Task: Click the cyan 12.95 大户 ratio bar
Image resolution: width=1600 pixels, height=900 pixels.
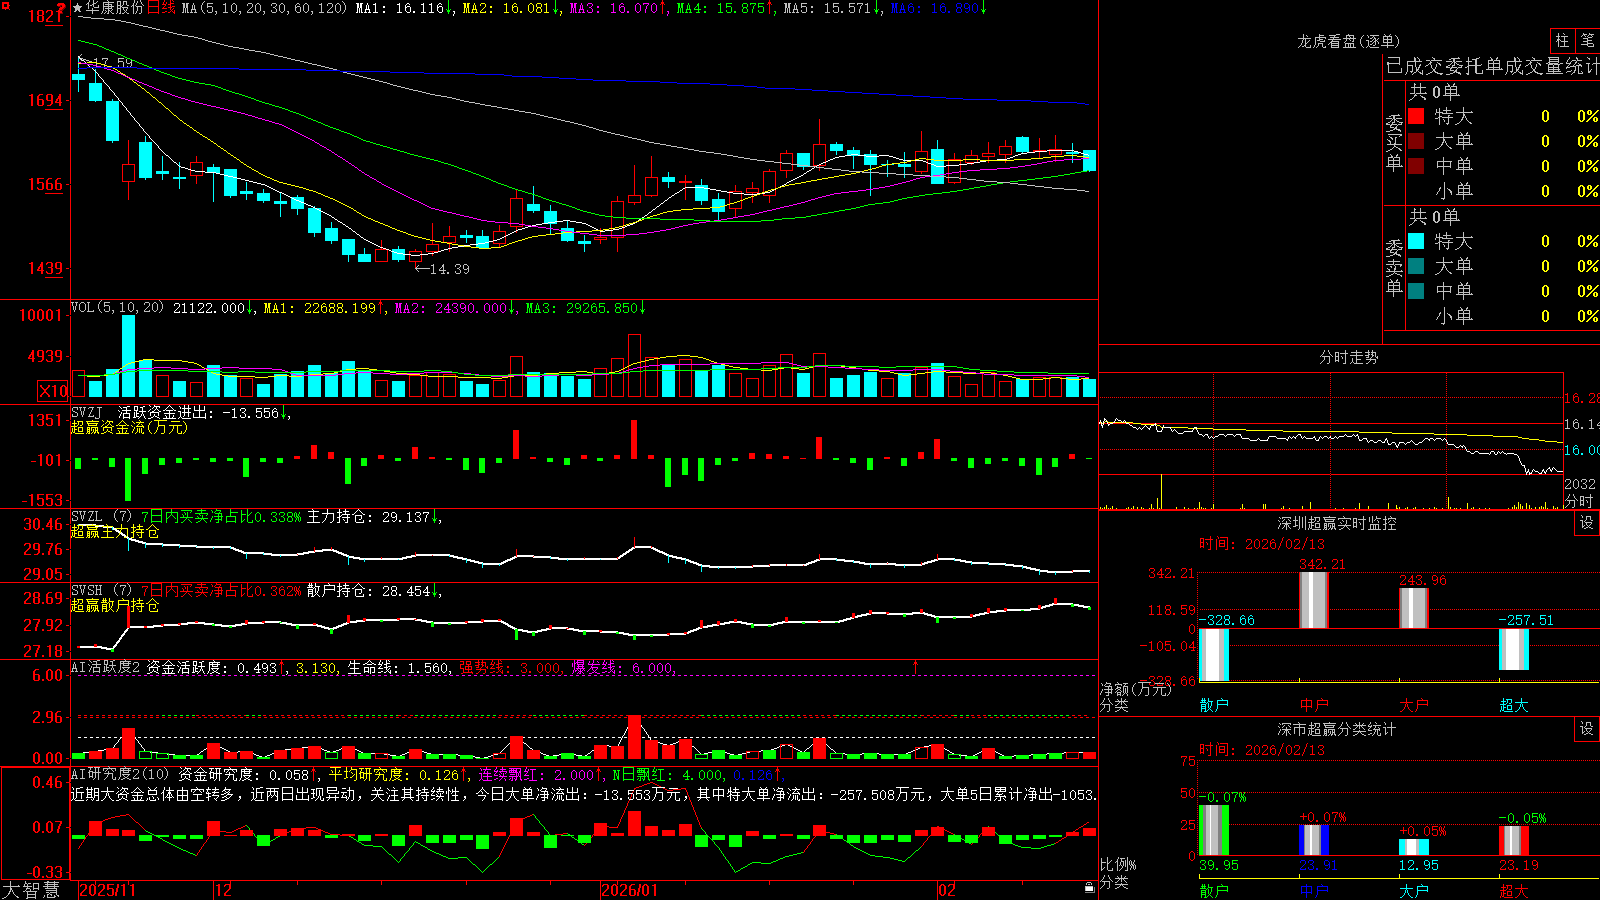Action: pos(1413,847)
